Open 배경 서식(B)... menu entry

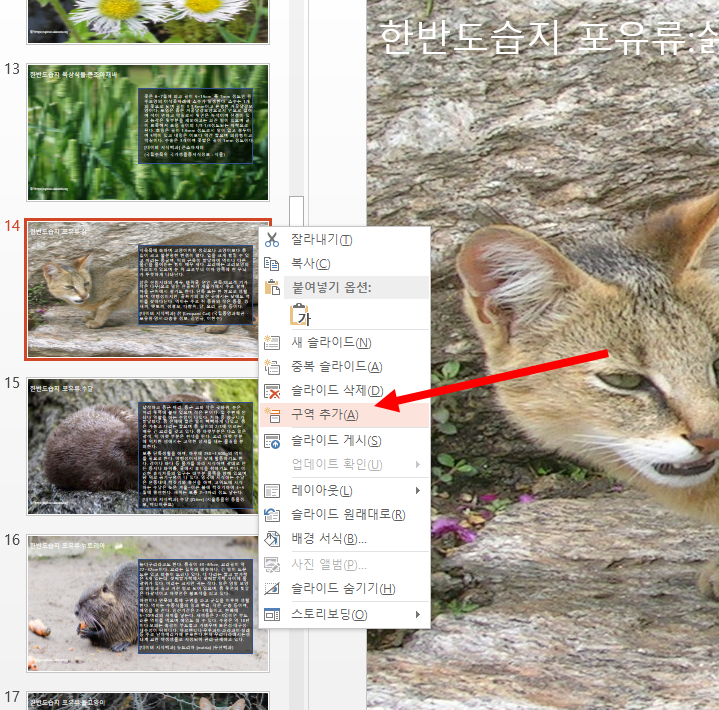(x=345, y=539)
